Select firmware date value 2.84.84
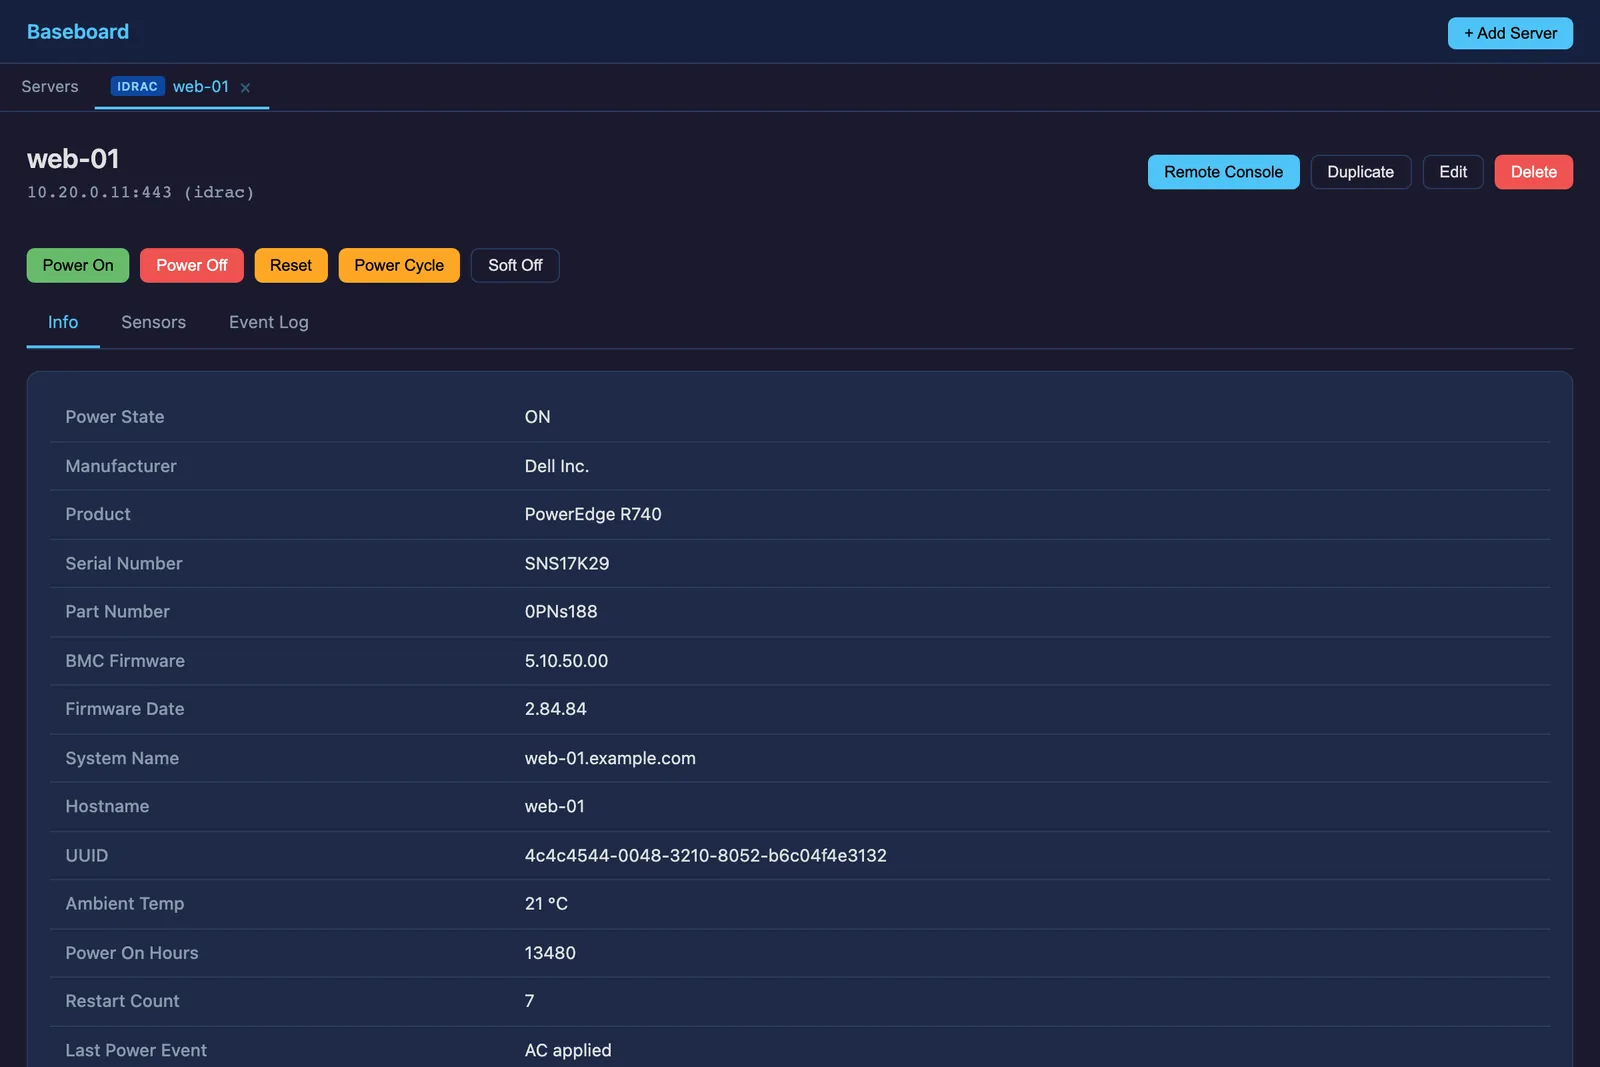The height and width of the screenshot is (1067, 1600). [x=556, y=709]
